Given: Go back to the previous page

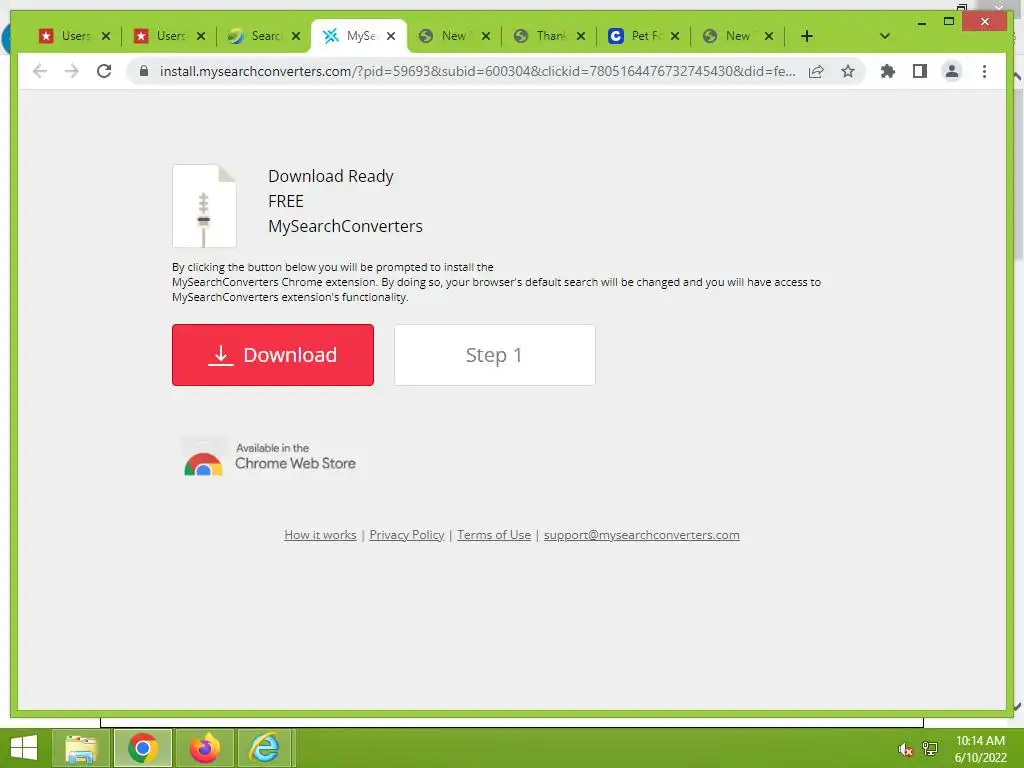Looking at the screenshot, I should (40, 71).
